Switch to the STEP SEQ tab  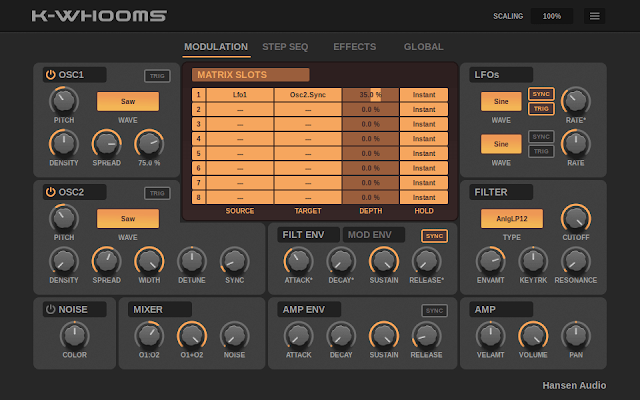(x=285, y=47)
